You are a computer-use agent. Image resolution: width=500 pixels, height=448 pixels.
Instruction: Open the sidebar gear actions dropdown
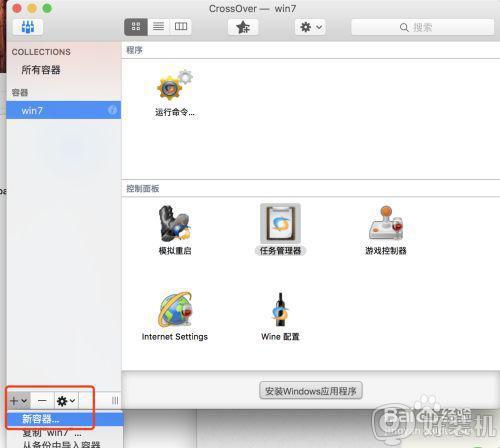(x=66, y=401)
